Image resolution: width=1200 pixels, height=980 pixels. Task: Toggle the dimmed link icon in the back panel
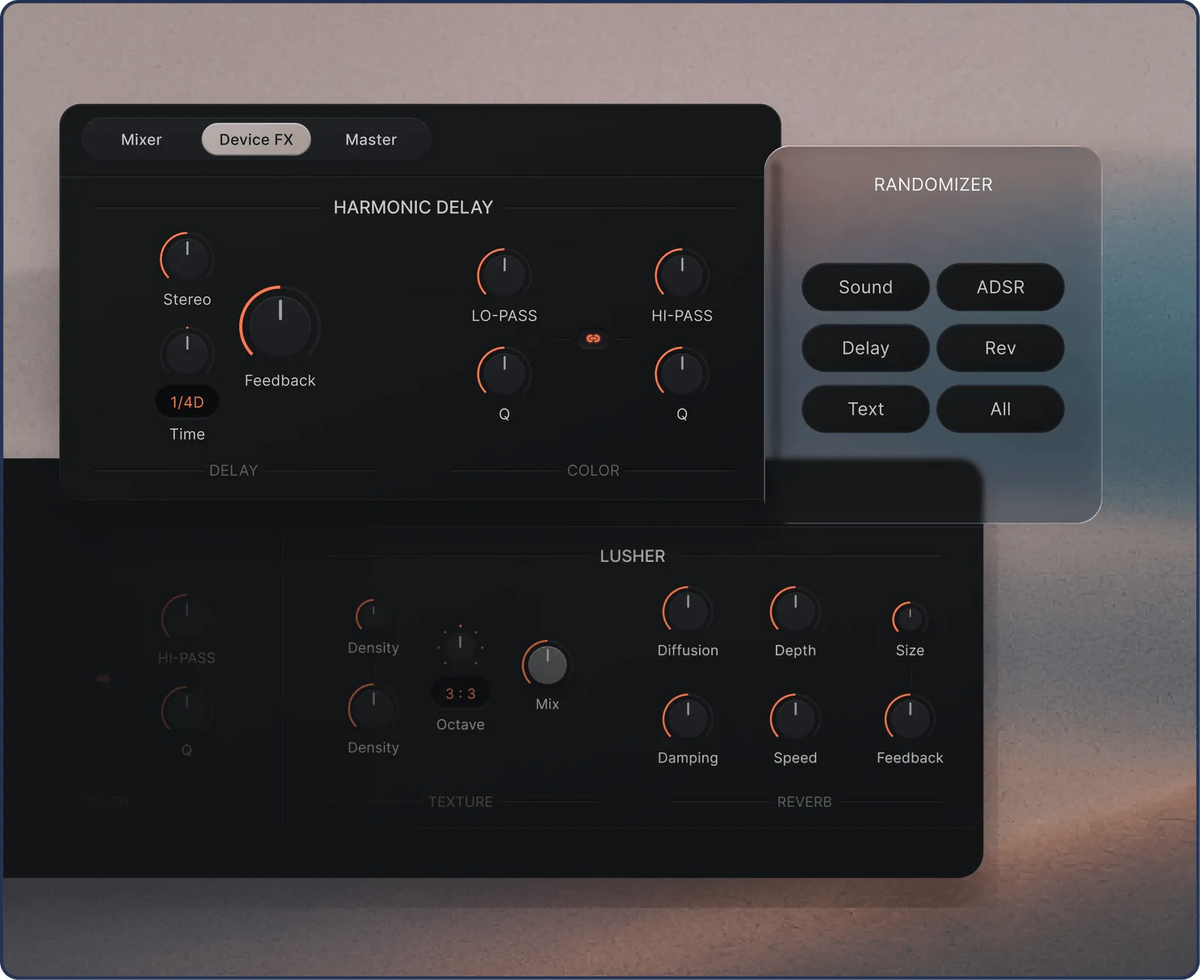pyautogui.click(x=103, y=679)
